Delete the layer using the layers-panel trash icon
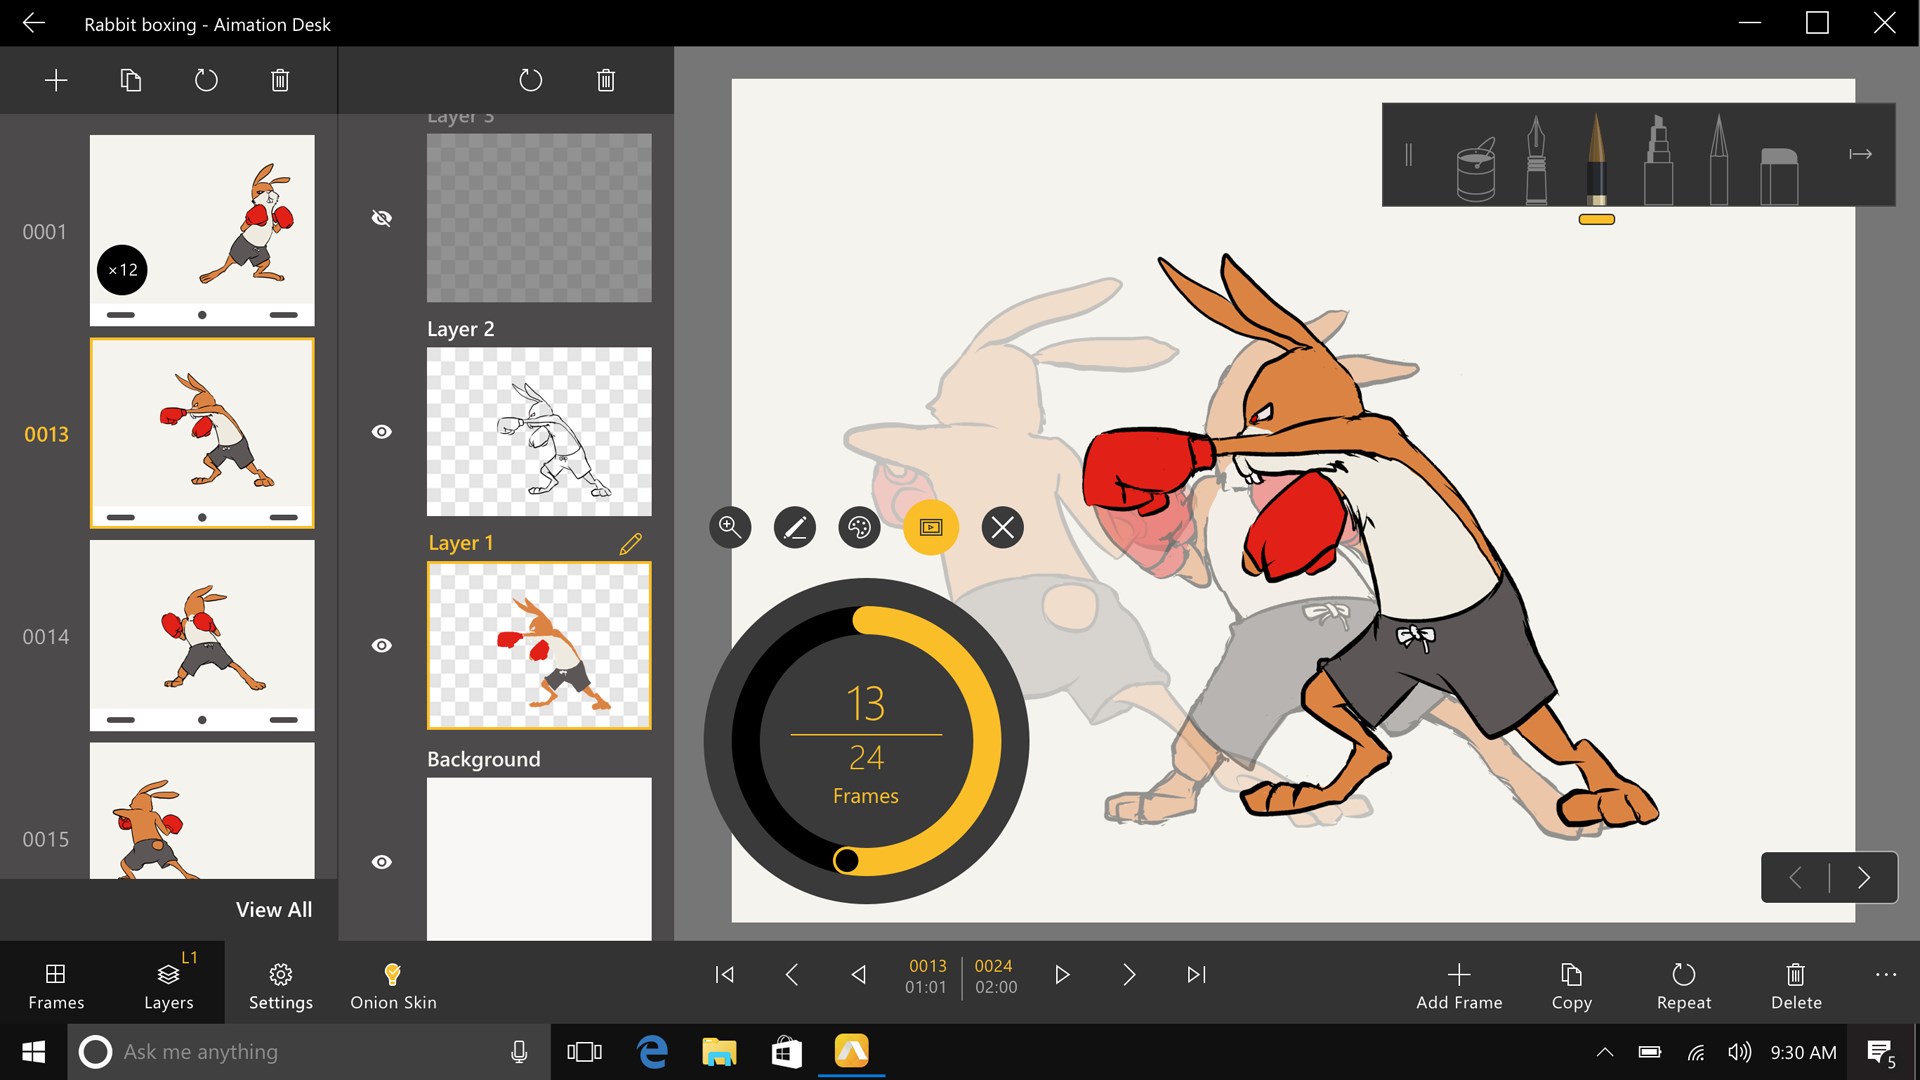The image size is (1920, 1080). (x=605, y=80)
